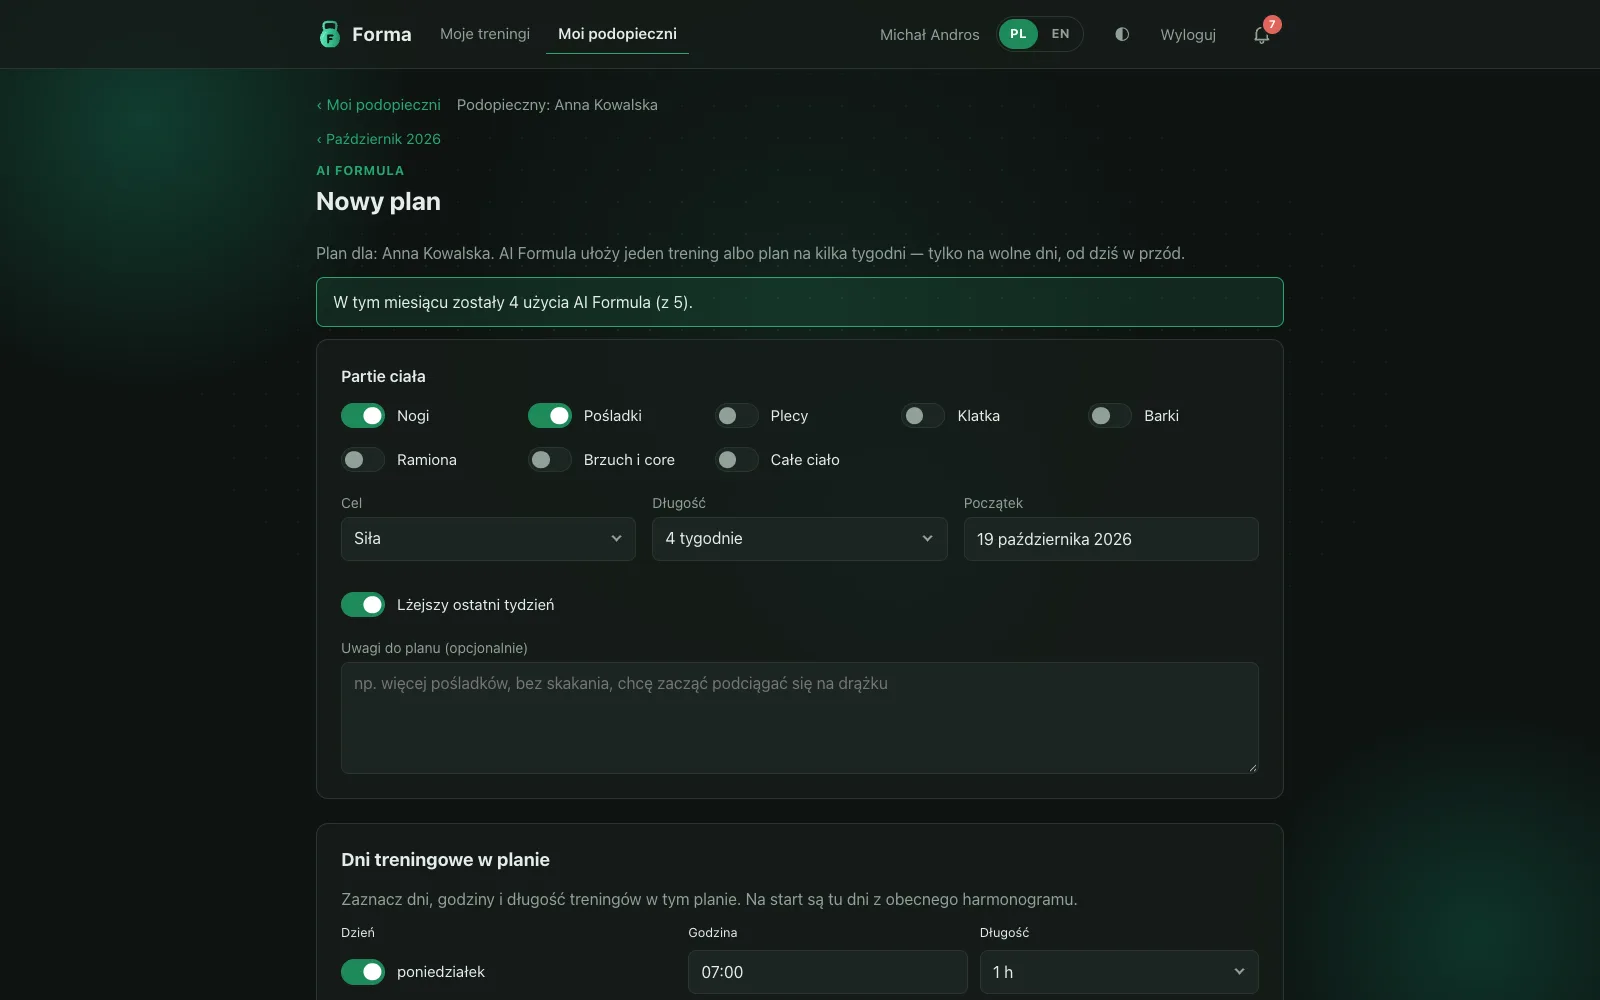Screen dimensions: 1600x1000
Task: Click the Michał Andros user name
Action: click(929, 34)
